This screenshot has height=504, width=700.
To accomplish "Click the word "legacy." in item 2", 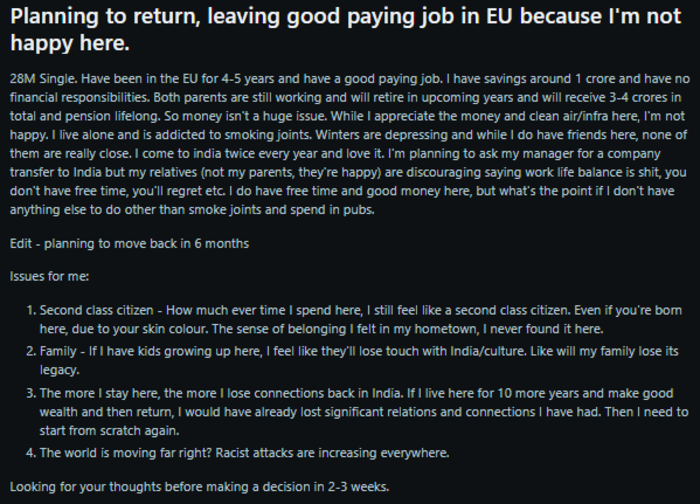I will [x=59, y=370].
